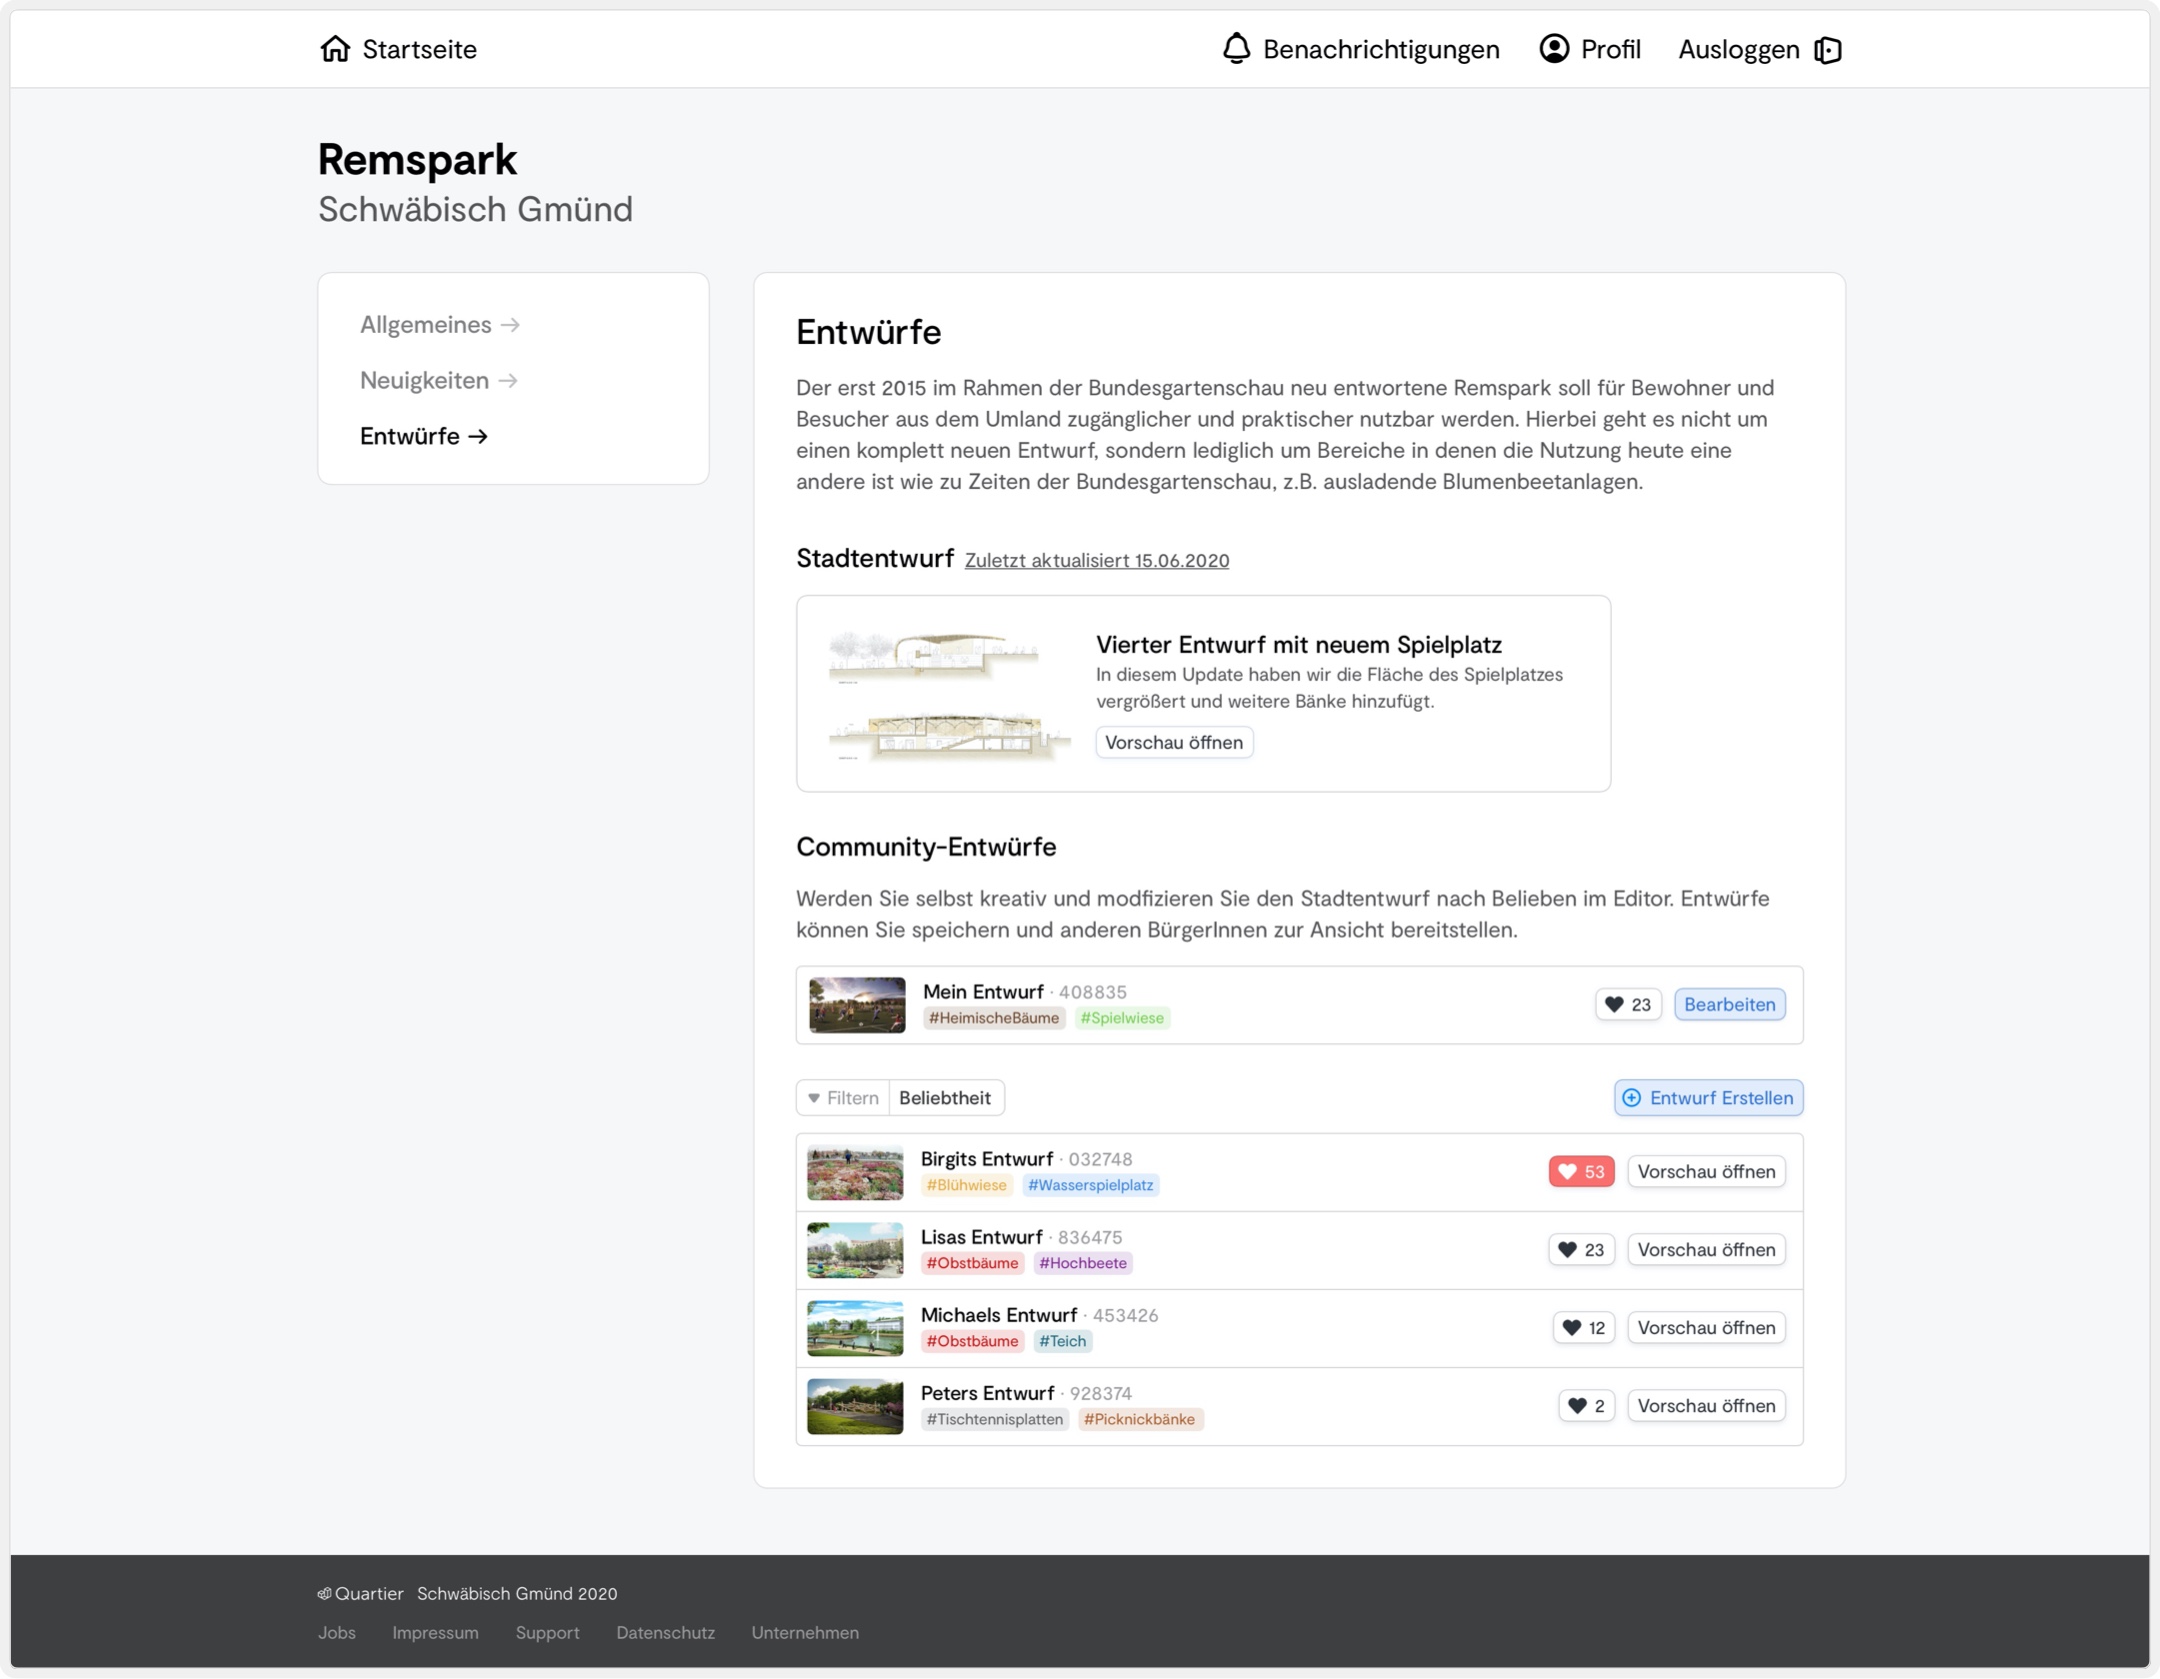Unlike Birgits Entwurf via the red heart with 53
This screenshot has height=1679, width=2160.
click(1580, 1172)
